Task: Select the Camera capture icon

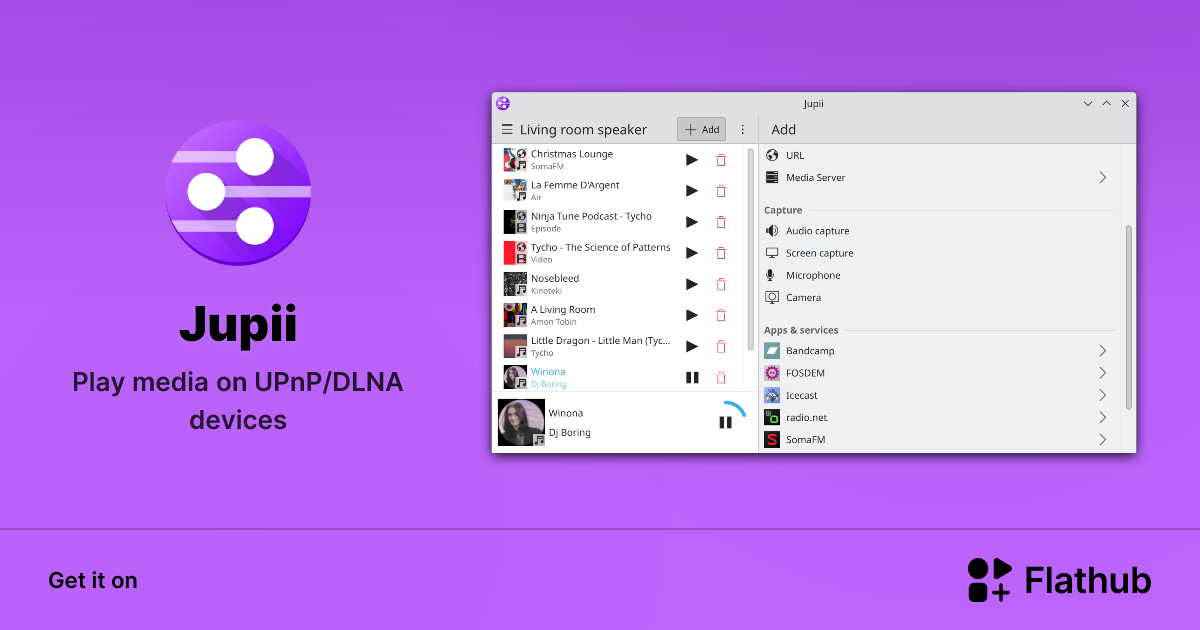Action: point(771,297)
